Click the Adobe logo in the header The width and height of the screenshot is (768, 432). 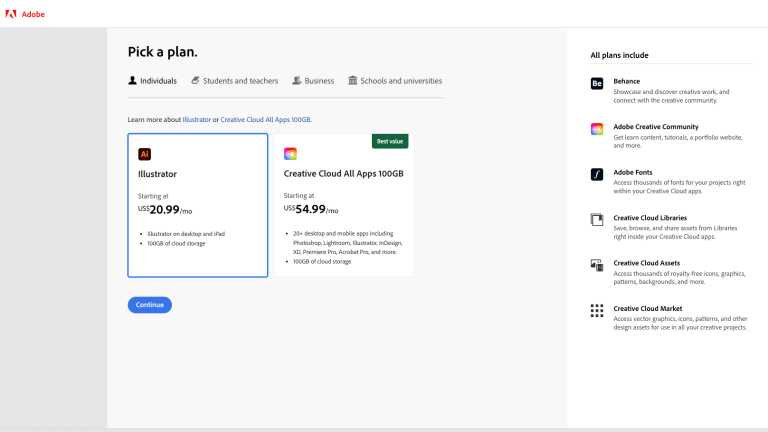[11, 14]
